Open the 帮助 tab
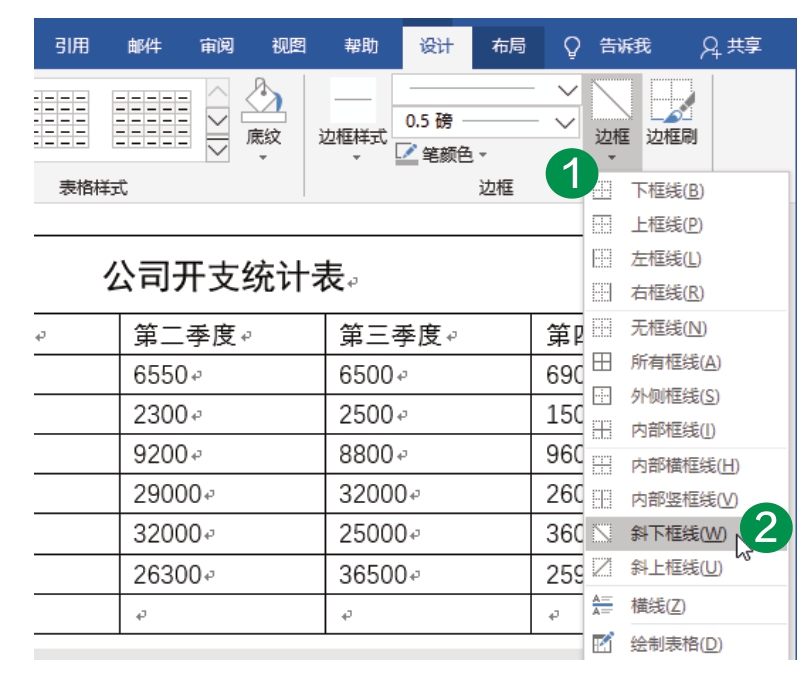Viewport: 809px width, 688px height. (361, 46)
